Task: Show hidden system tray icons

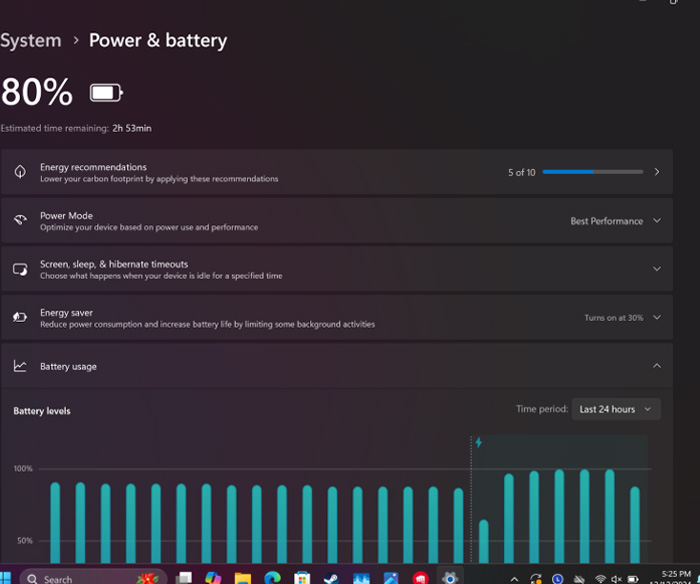Action: (514, 579)
